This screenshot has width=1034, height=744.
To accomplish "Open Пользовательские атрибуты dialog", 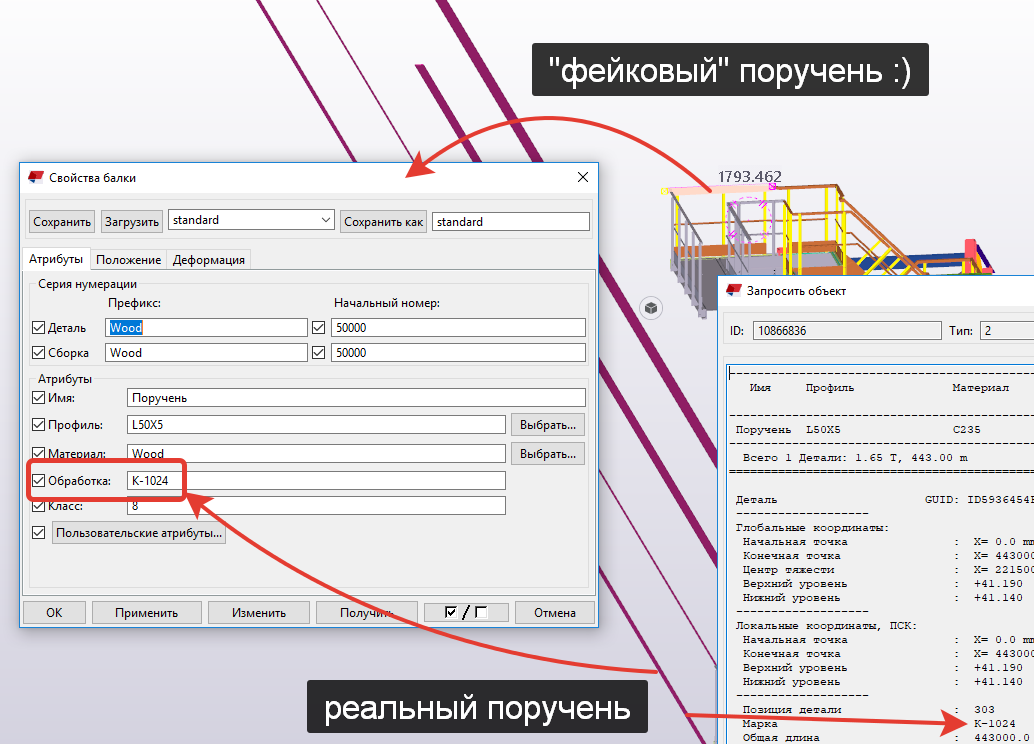I will (x=140, y=534).
